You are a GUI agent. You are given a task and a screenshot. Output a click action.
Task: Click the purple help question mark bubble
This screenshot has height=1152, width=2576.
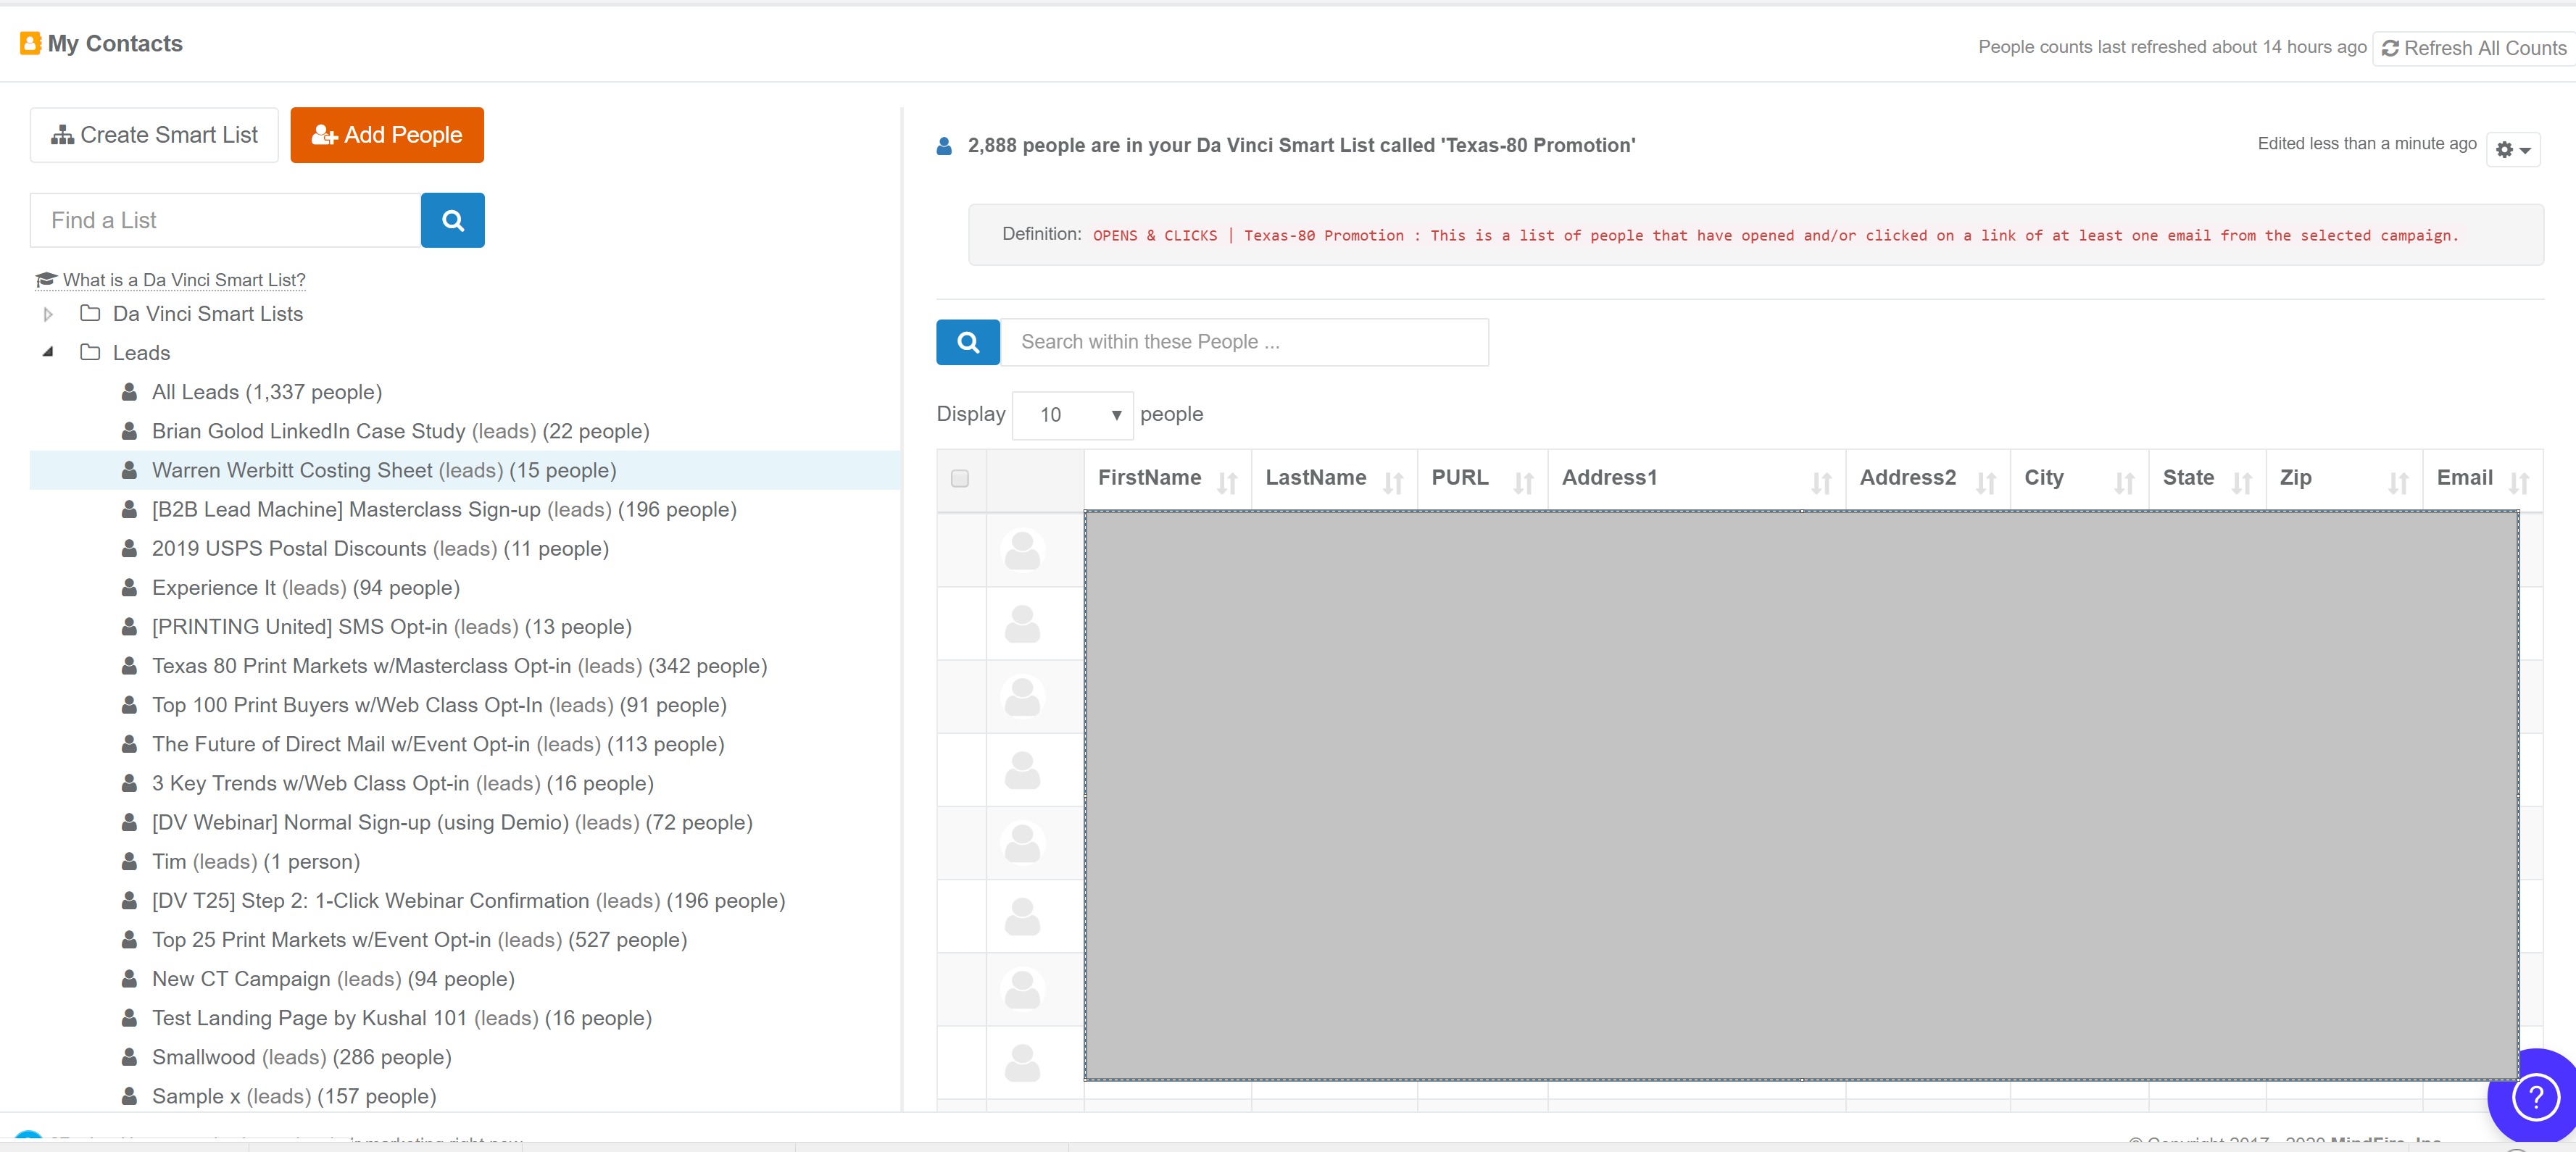click(2535, 1097)
